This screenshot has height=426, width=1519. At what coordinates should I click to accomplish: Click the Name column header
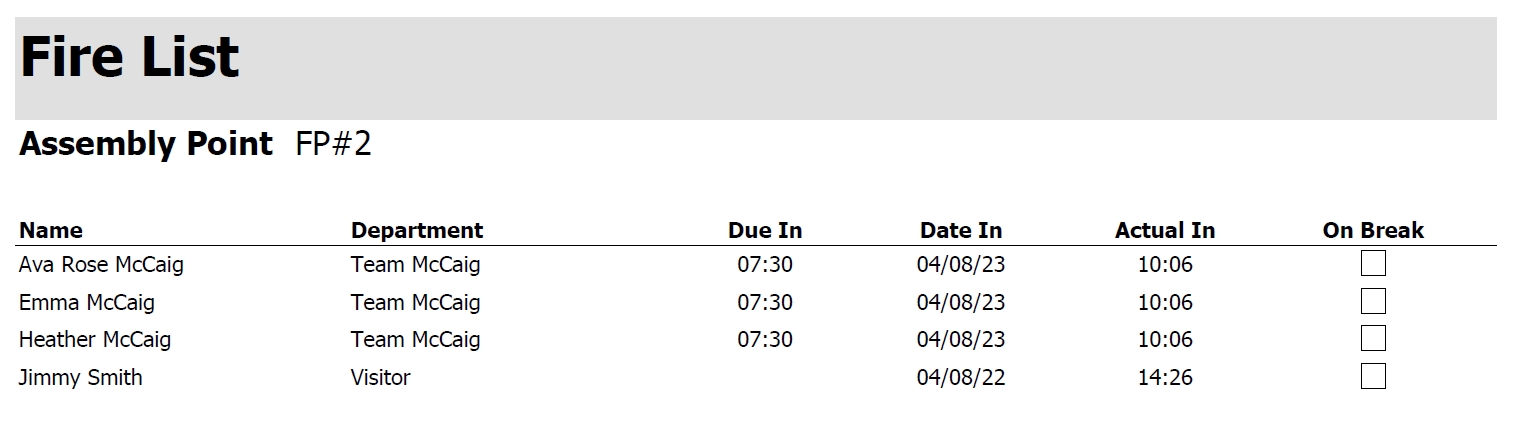point(51,231)
